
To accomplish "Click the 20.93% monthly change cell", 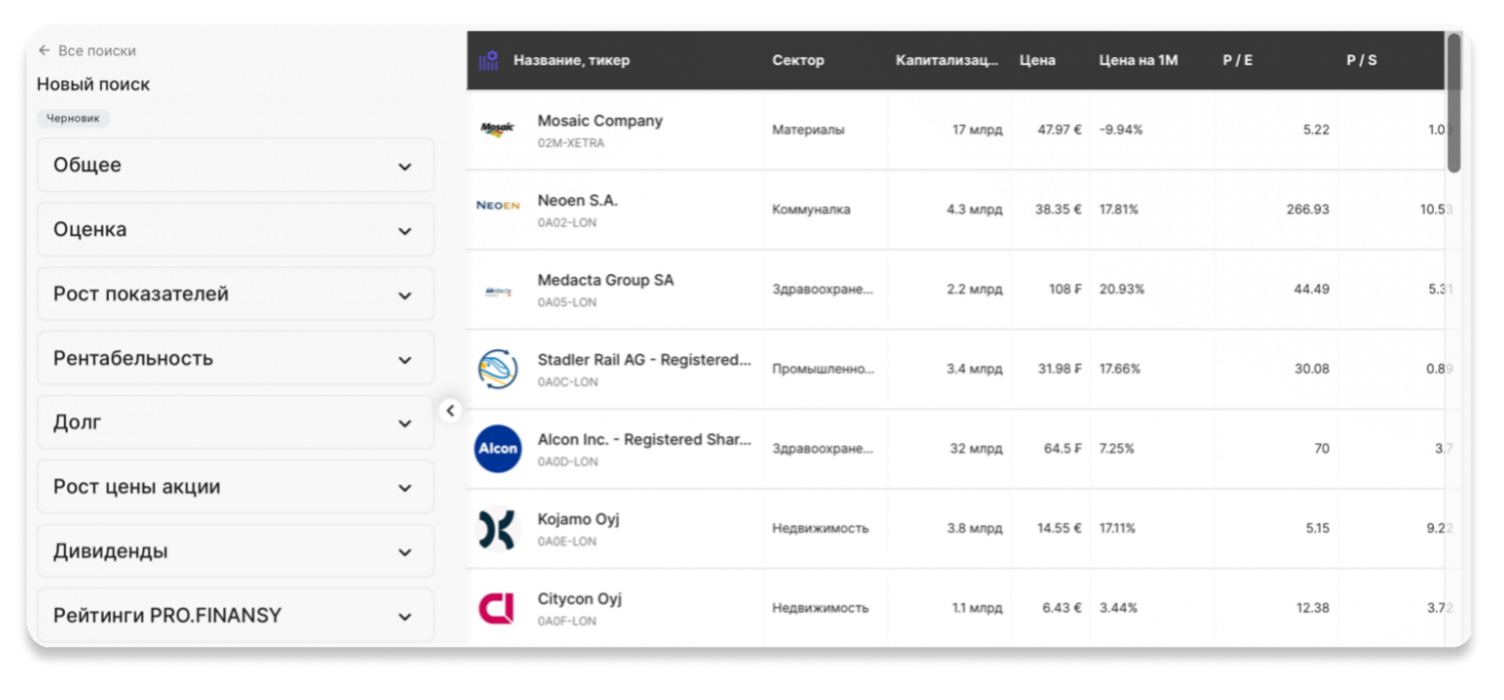I will click(1122, 289).
